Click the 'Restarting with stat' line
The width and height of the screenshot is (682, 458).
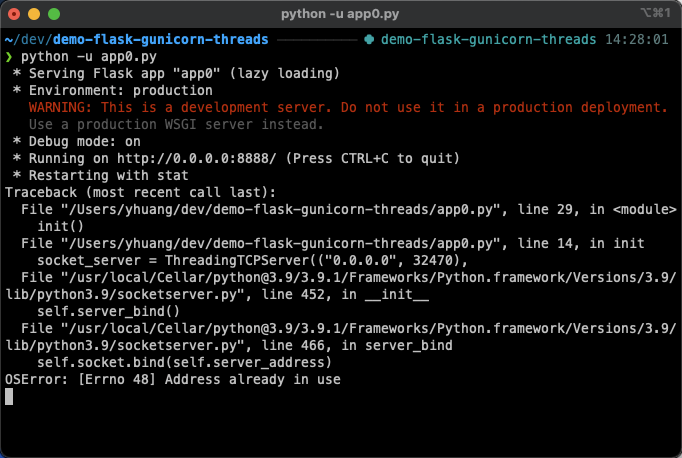[x=100, y=176]
